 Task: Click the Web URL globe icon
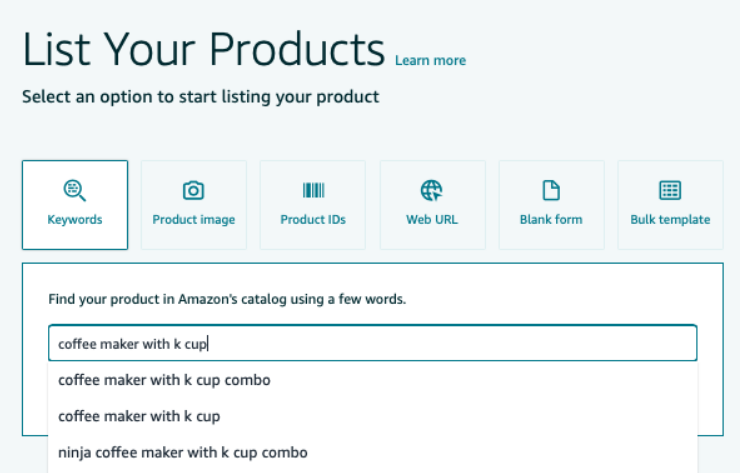coord(432,190)
